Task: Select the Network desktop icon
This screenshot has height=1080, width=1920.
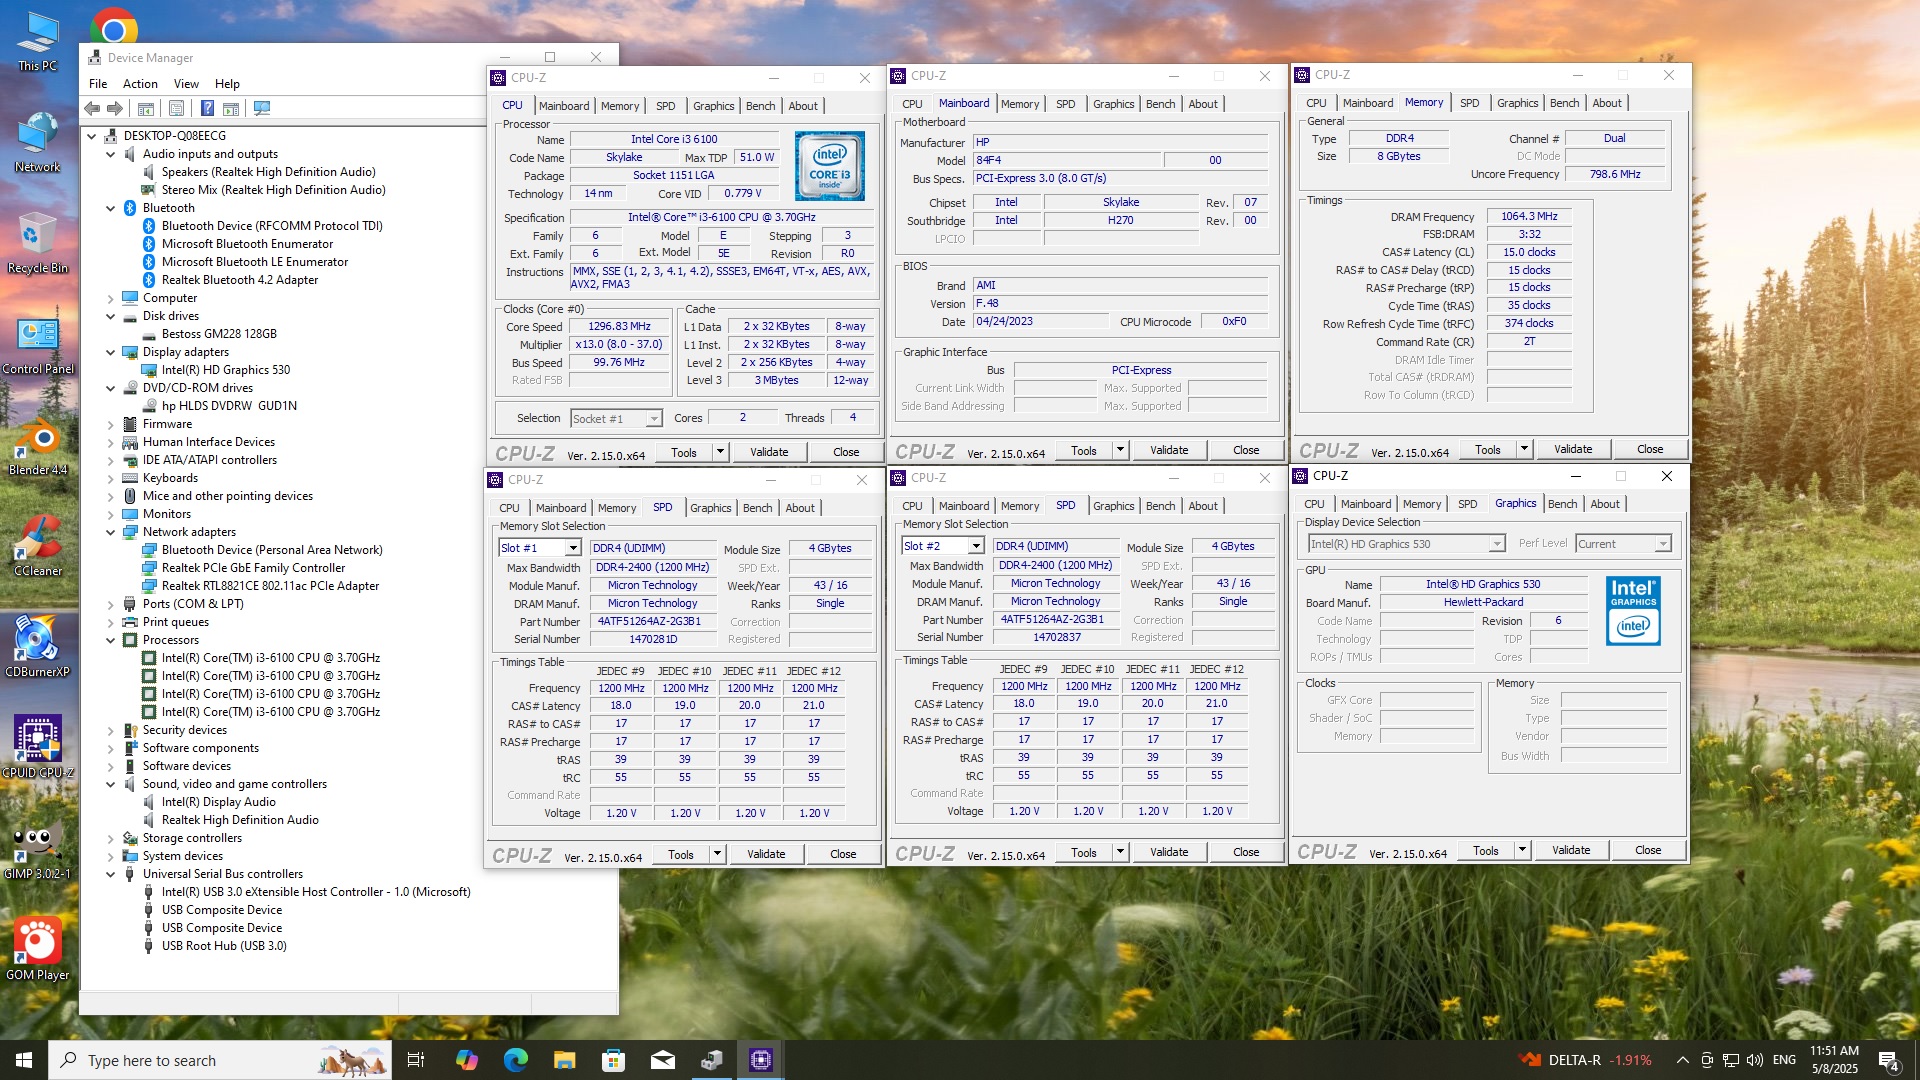Action: [x=38, y=143]
